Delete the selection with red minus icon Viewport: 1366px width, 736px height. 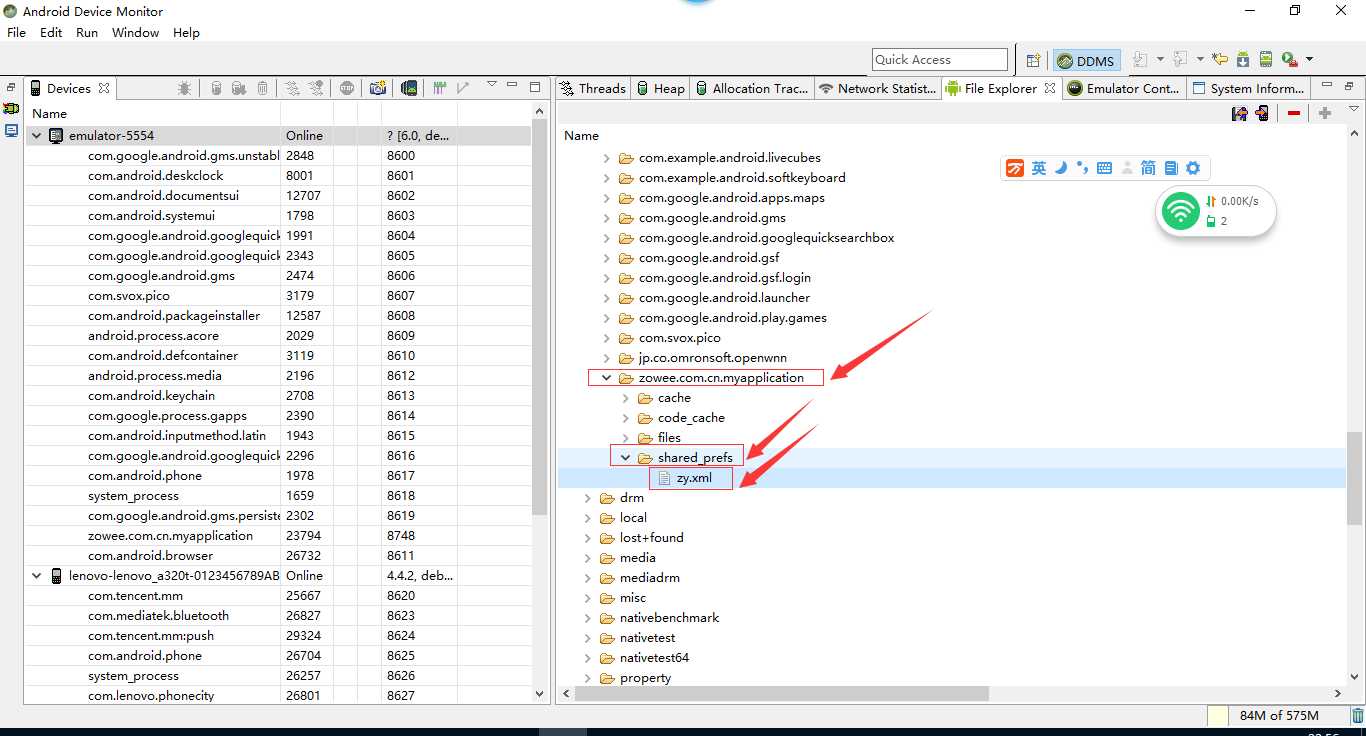[x=1294, y=113]
